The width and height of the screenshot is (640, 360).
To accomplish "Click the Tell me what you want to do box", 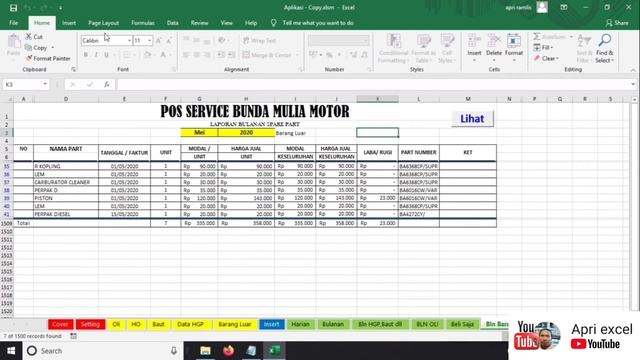I will [x=318, y=23].
